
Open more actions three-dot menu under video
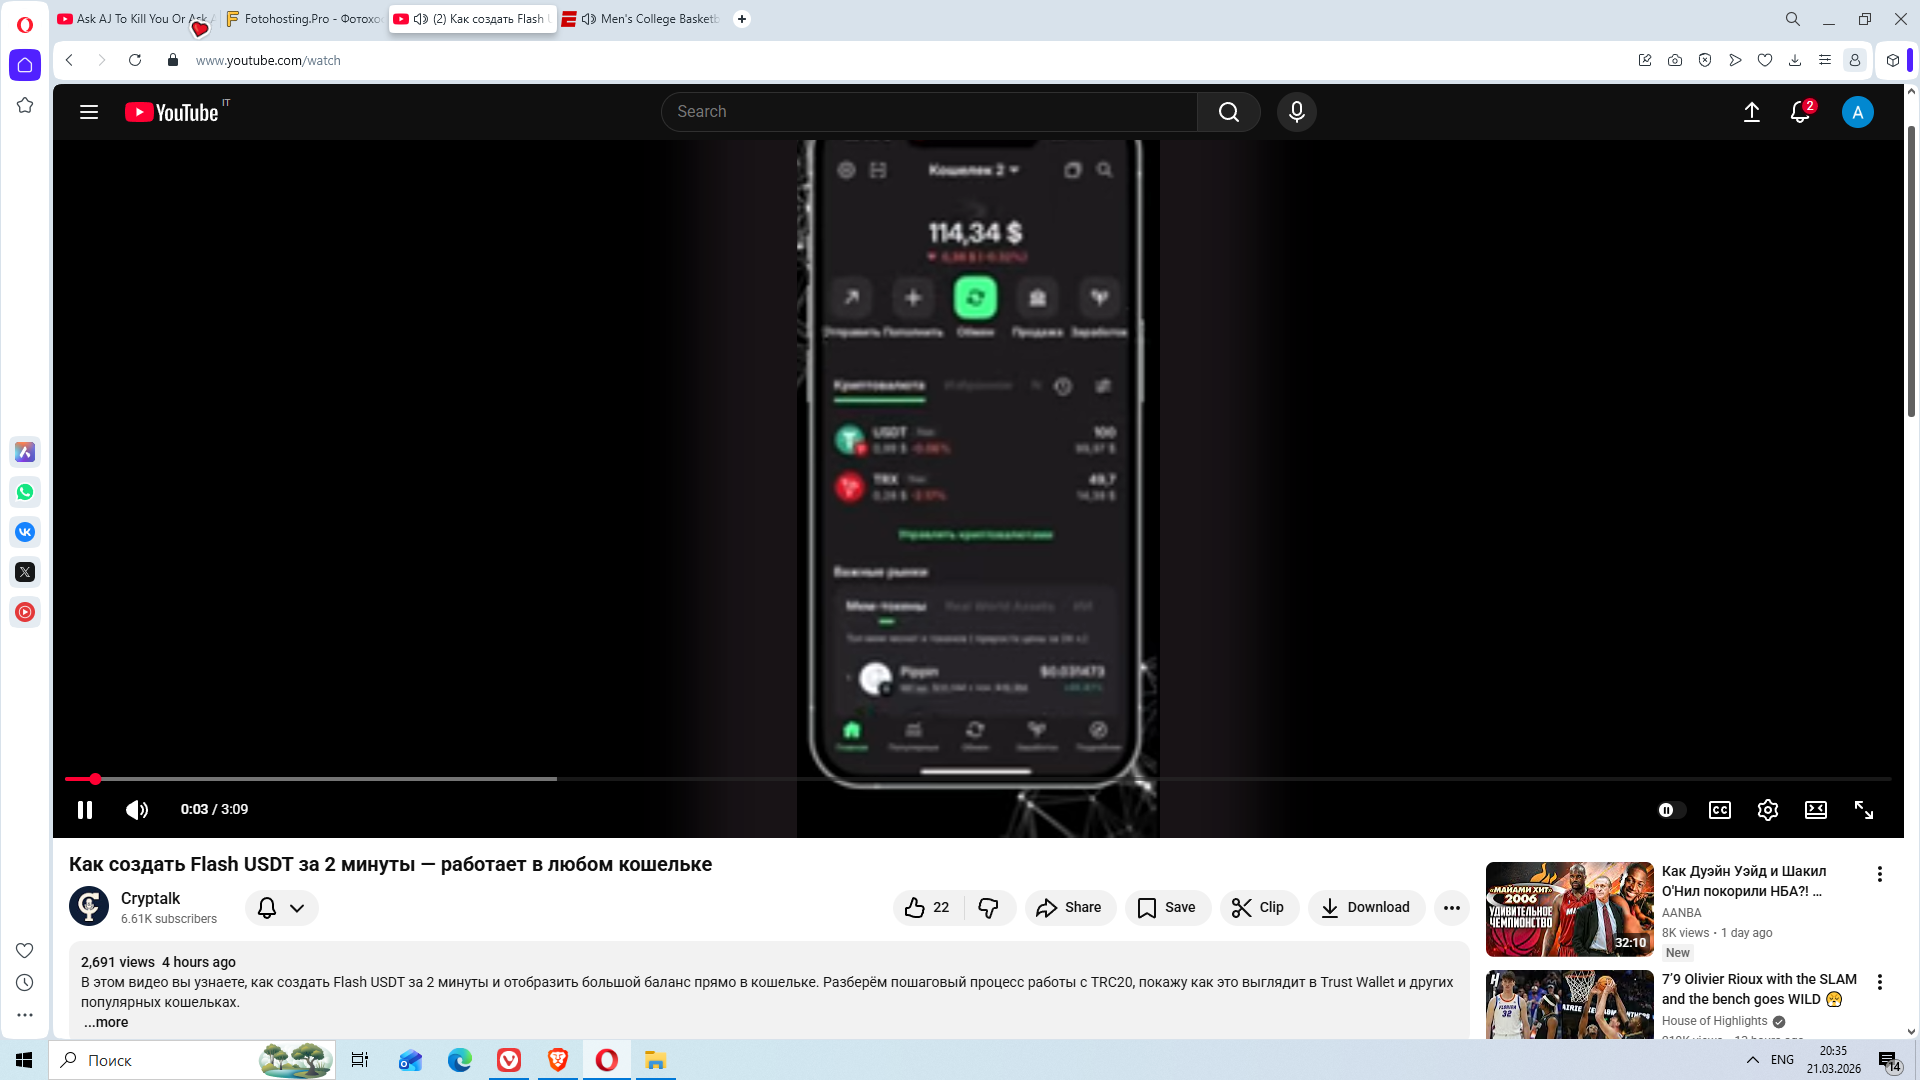click(x=1452, y=908)
